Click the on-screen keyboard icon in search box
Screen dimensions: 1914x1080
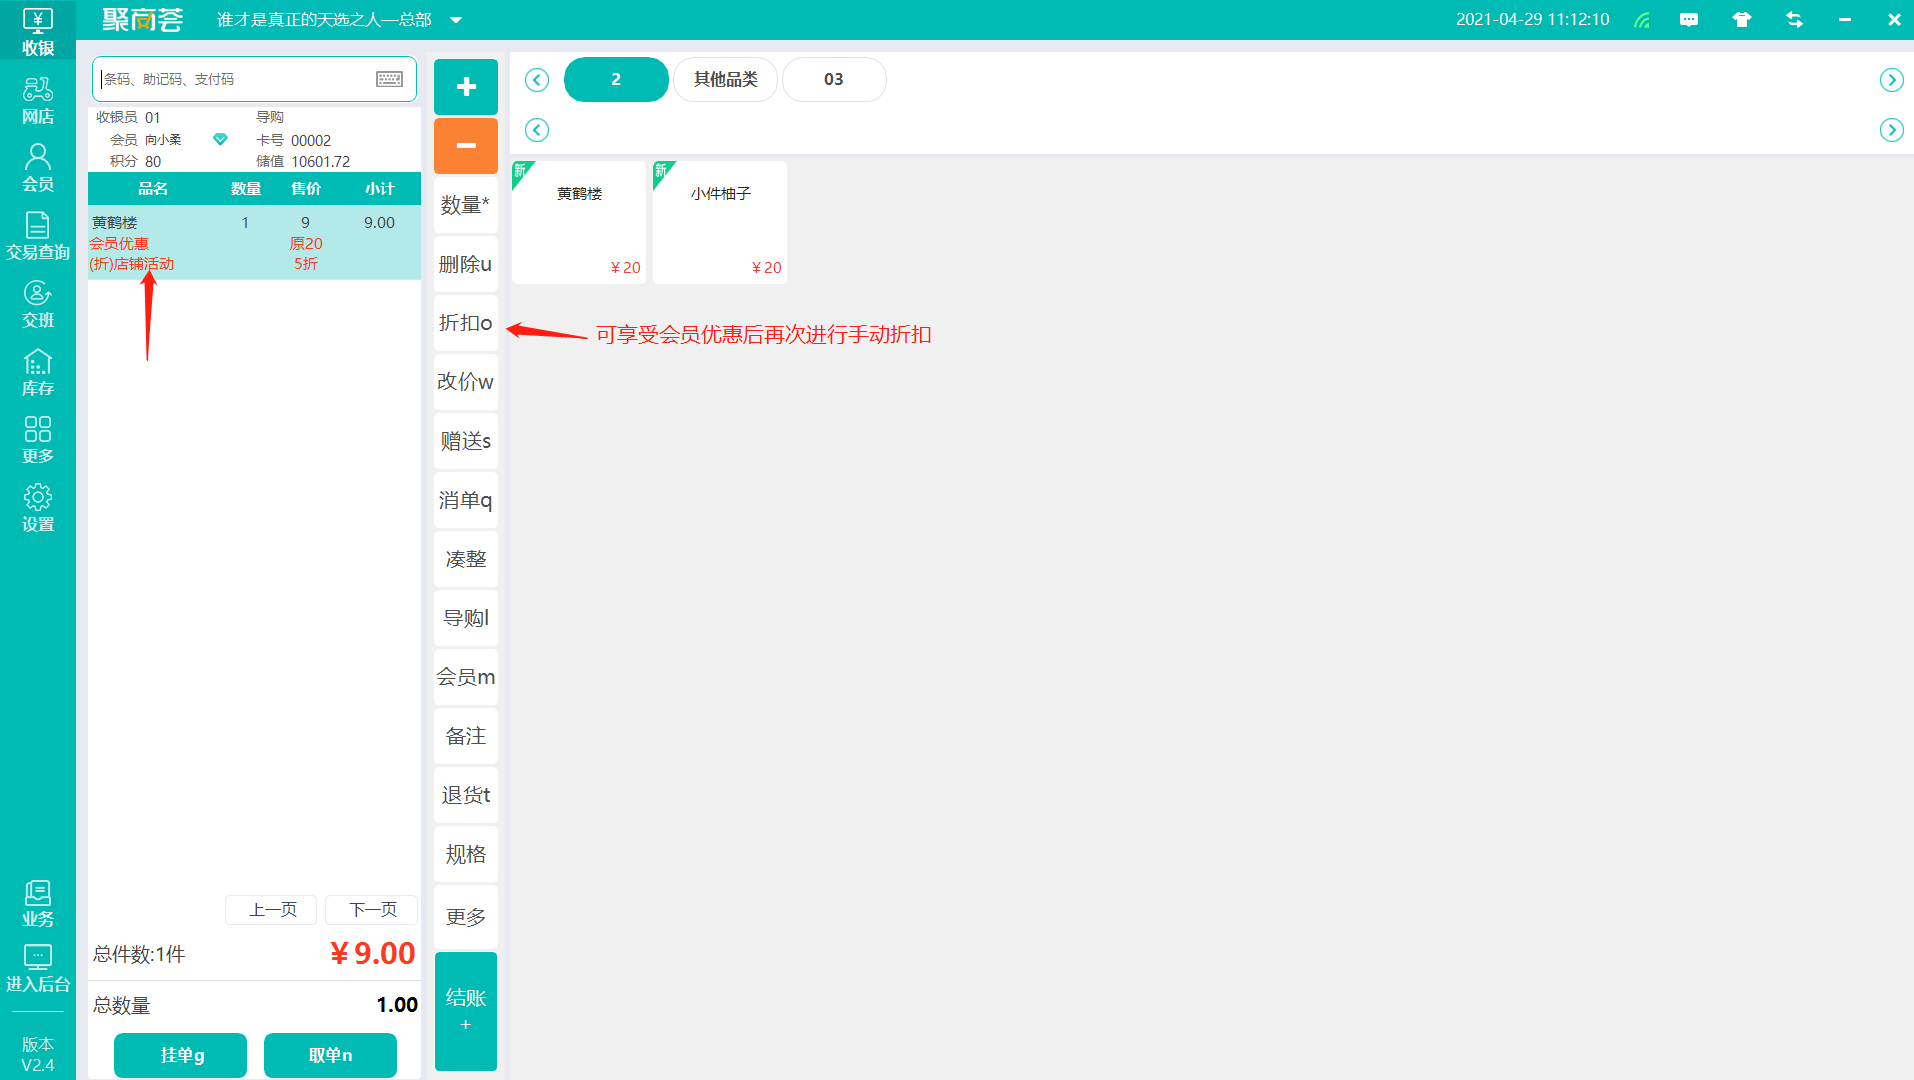click(390, 79)
